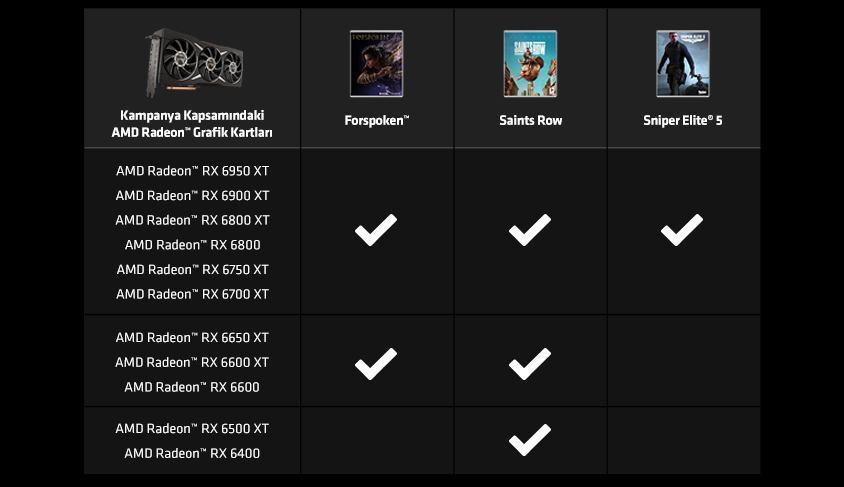Click Sniper Elite 5 checkmark icon
The width and height of the screenshot is (844, 487).
[x=681, y=230]
